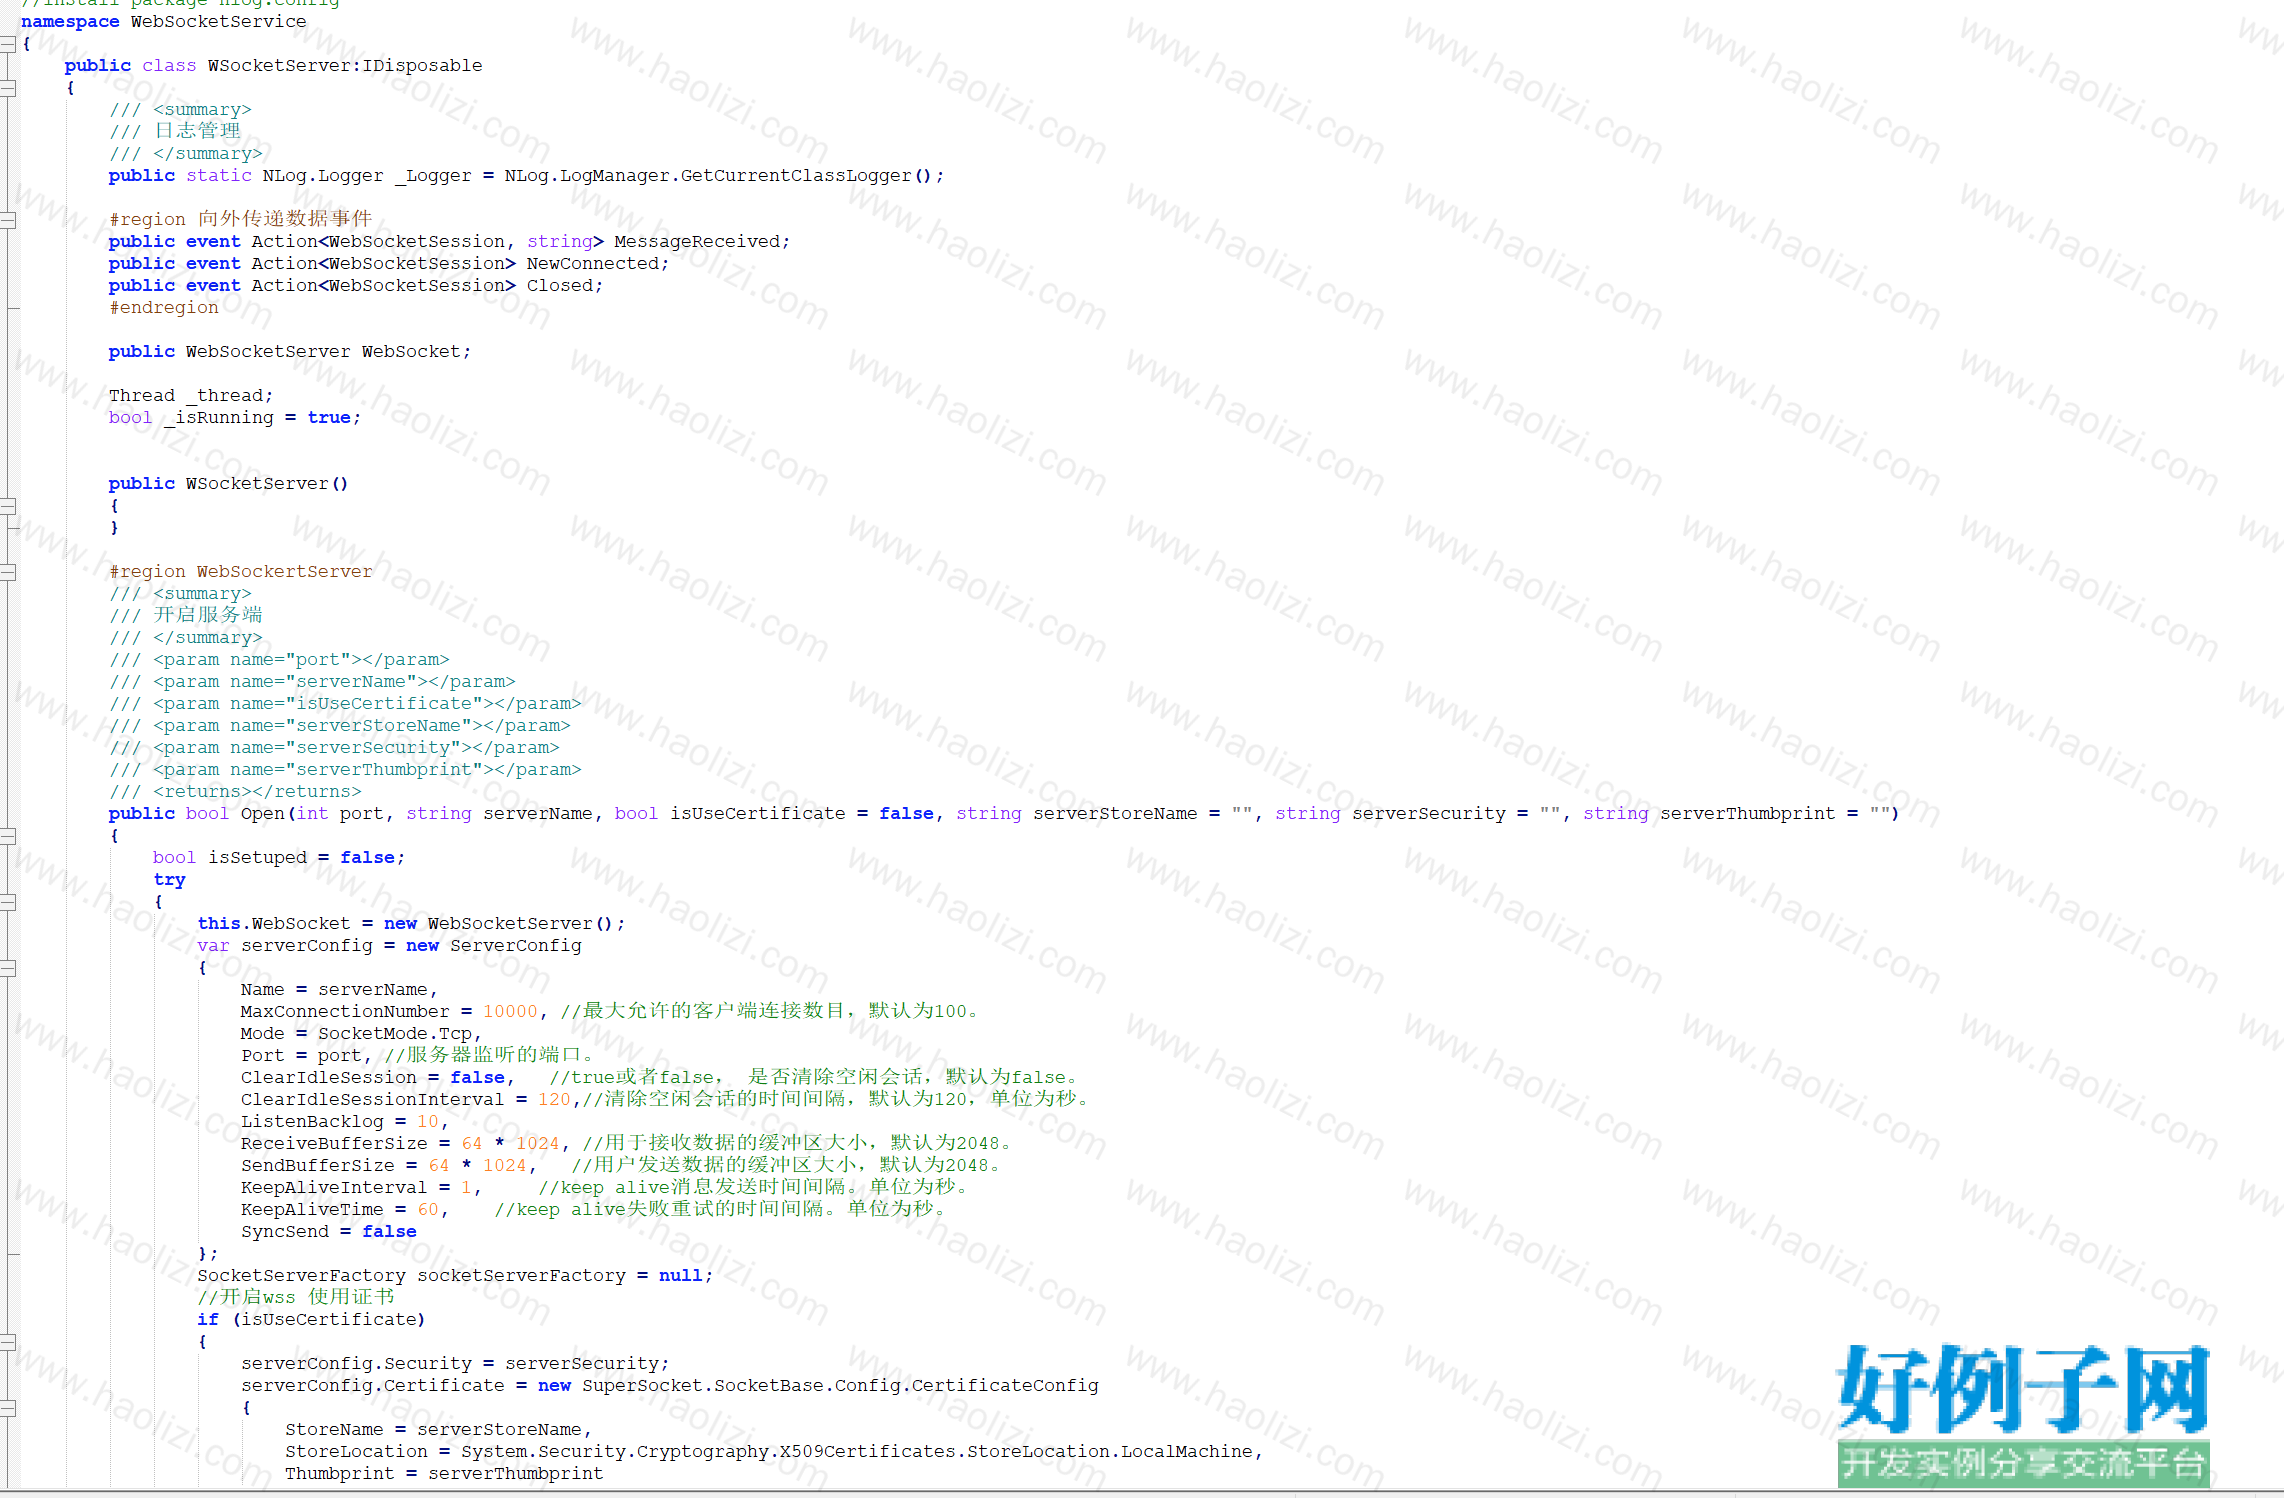Collapse the namespace WebSocketService fold marker

coord(8,44)
